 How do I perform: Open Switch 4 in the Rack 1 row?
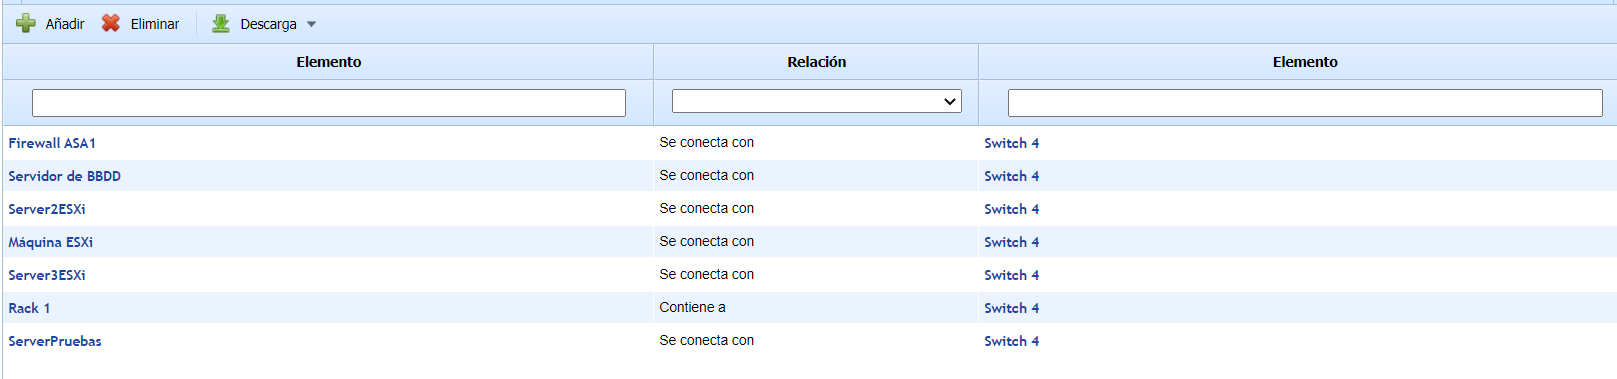click(1012, 308)
